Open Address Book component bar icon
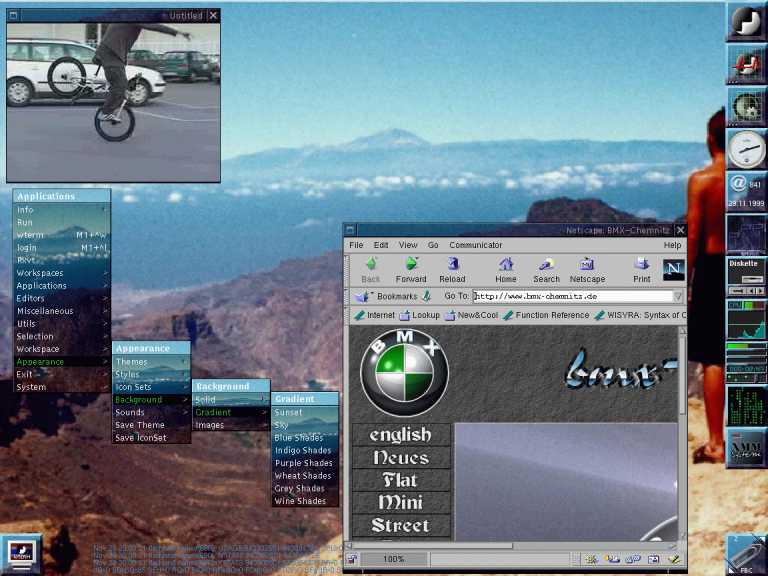This screenshot has height=576, width=768. (653, 559)
